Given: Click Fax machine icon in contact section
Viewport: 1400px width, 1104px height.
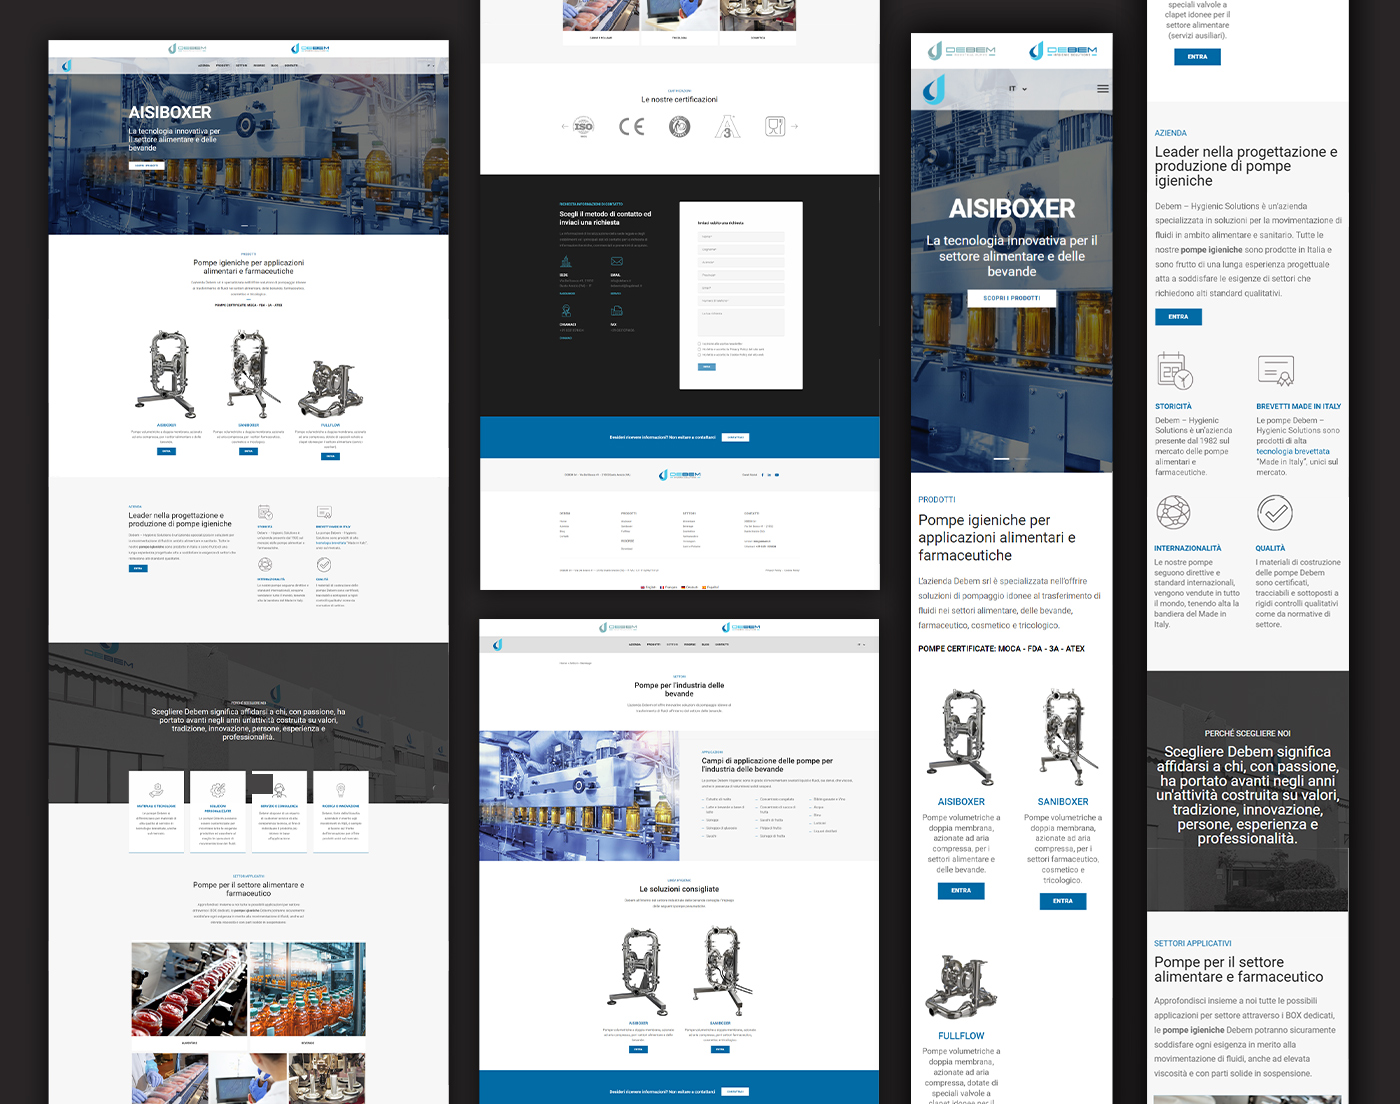Looking at the screenshot, I should tap(617, 312).
